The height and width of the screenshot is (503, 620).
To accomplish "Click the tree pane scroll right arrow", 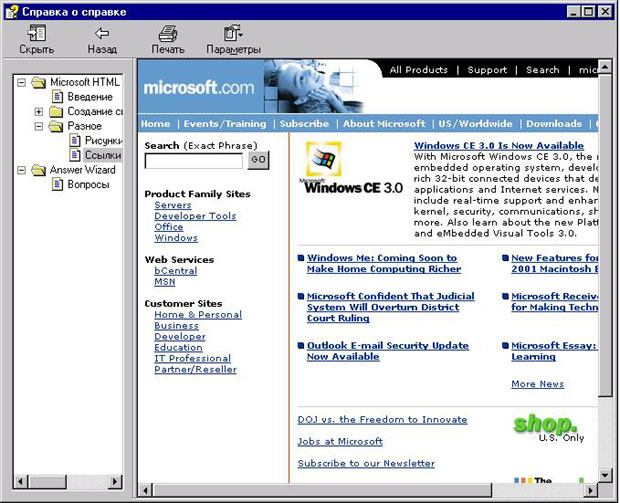I will coord(115,482).
